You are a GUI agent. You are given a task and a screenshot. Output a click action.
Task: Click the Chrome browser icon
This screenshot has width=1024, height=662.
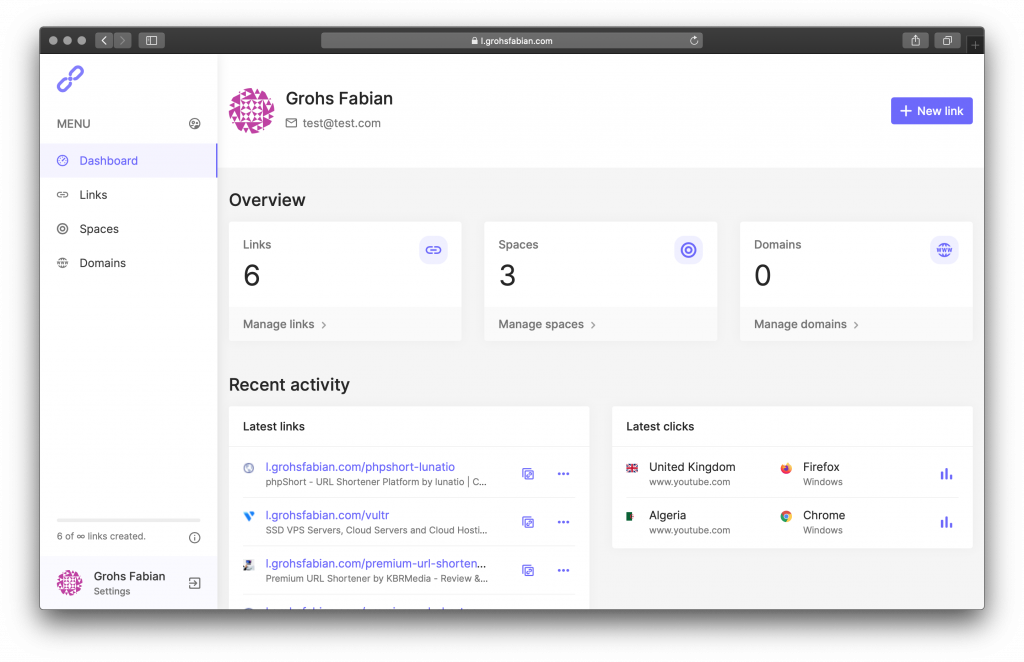786,516
